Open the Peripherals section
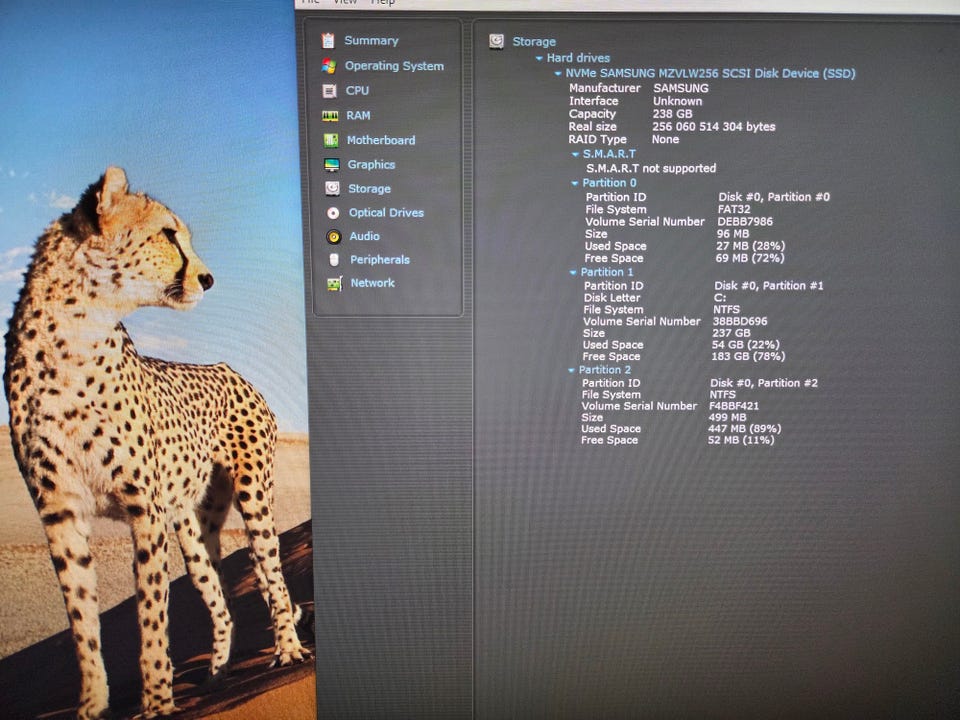This screenshot has width=960, height=720. click(380, 260)
